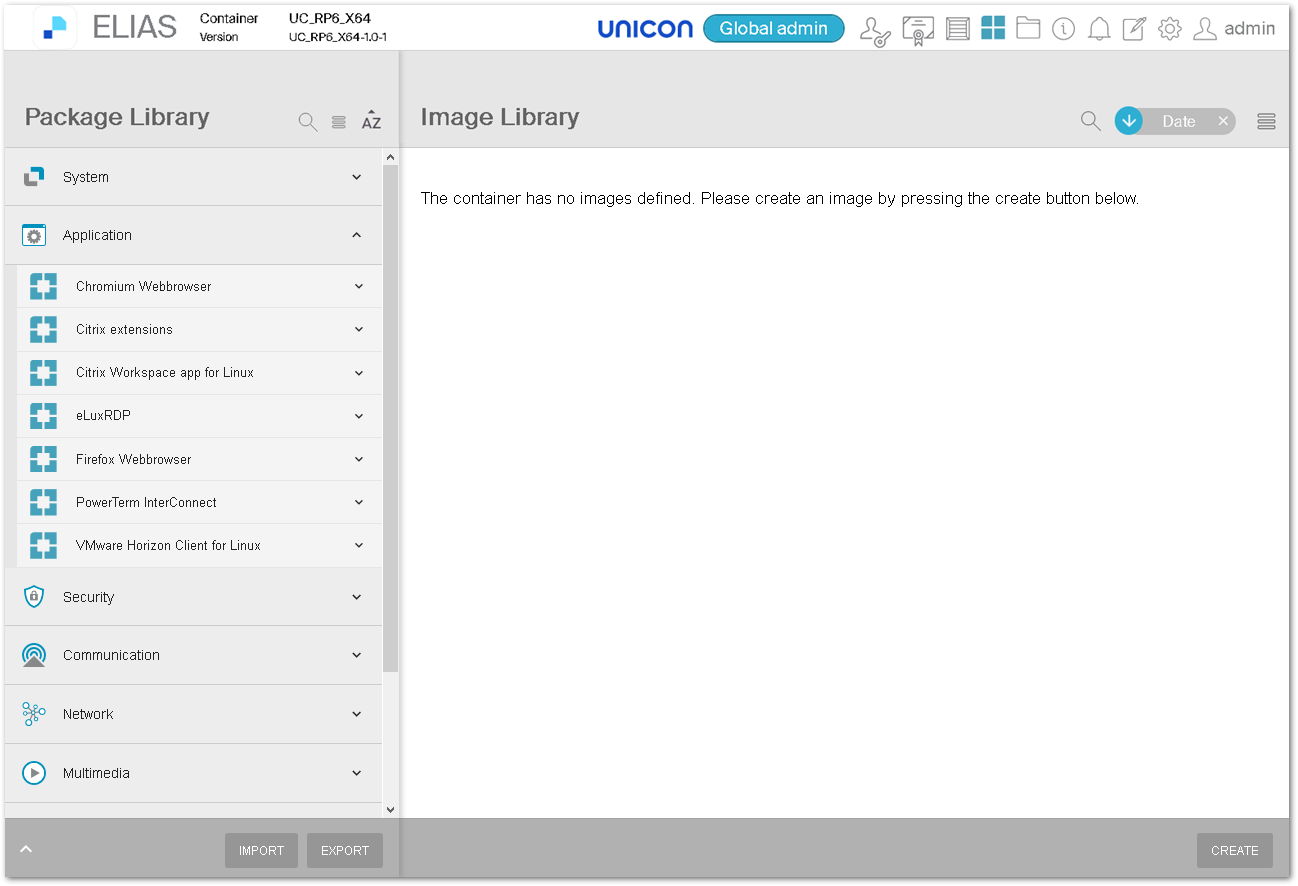Open the edit note pencil icon
The image size is (1298, 886).
1134,29
